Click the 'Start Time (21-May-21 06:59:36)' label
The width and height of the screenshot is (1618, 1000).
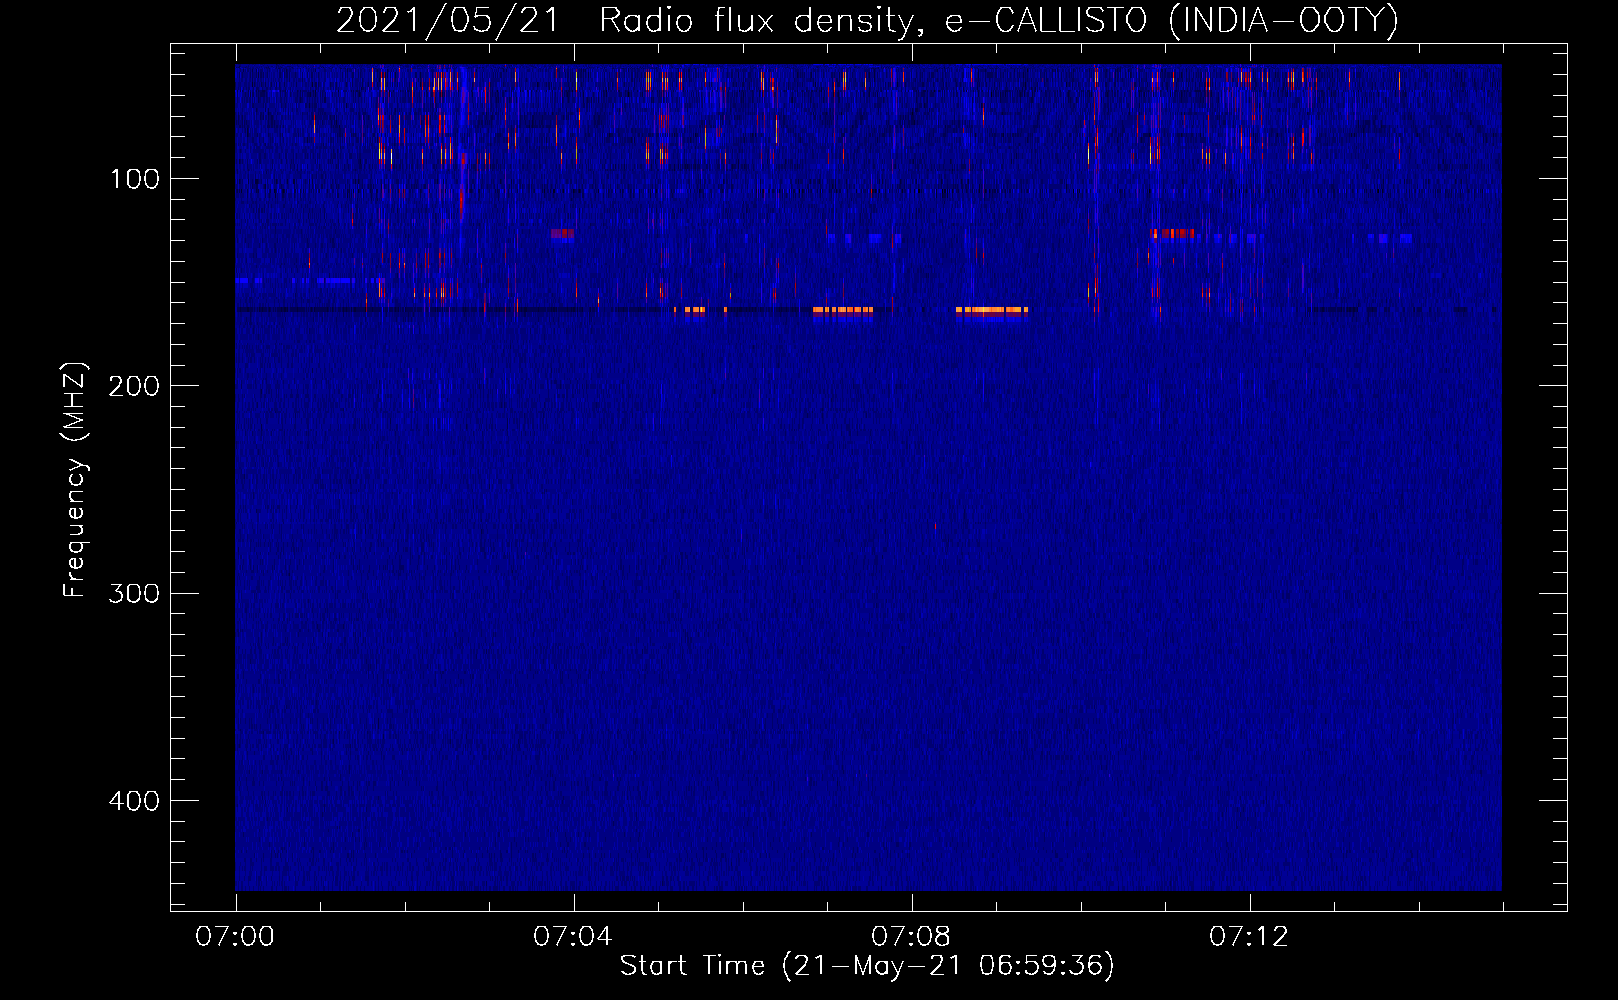(x=867, y=966)
